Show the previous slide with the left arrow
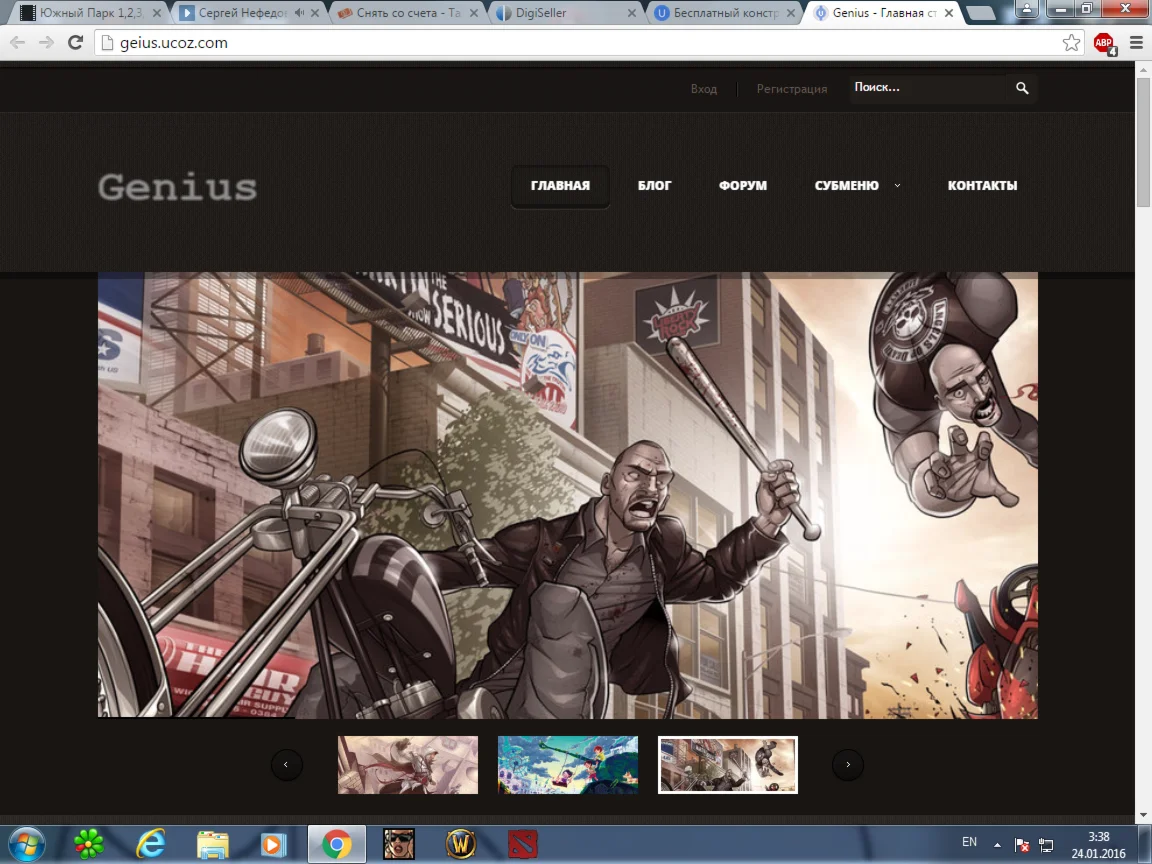The height and width of the screenshot is (864, 1152). [287, 765]
